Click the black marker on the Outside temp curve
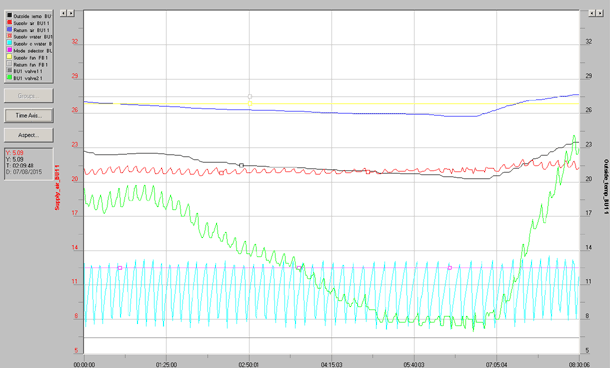Image resolution: width=610 pixels, height=368 pixels. tap(241, 165)
